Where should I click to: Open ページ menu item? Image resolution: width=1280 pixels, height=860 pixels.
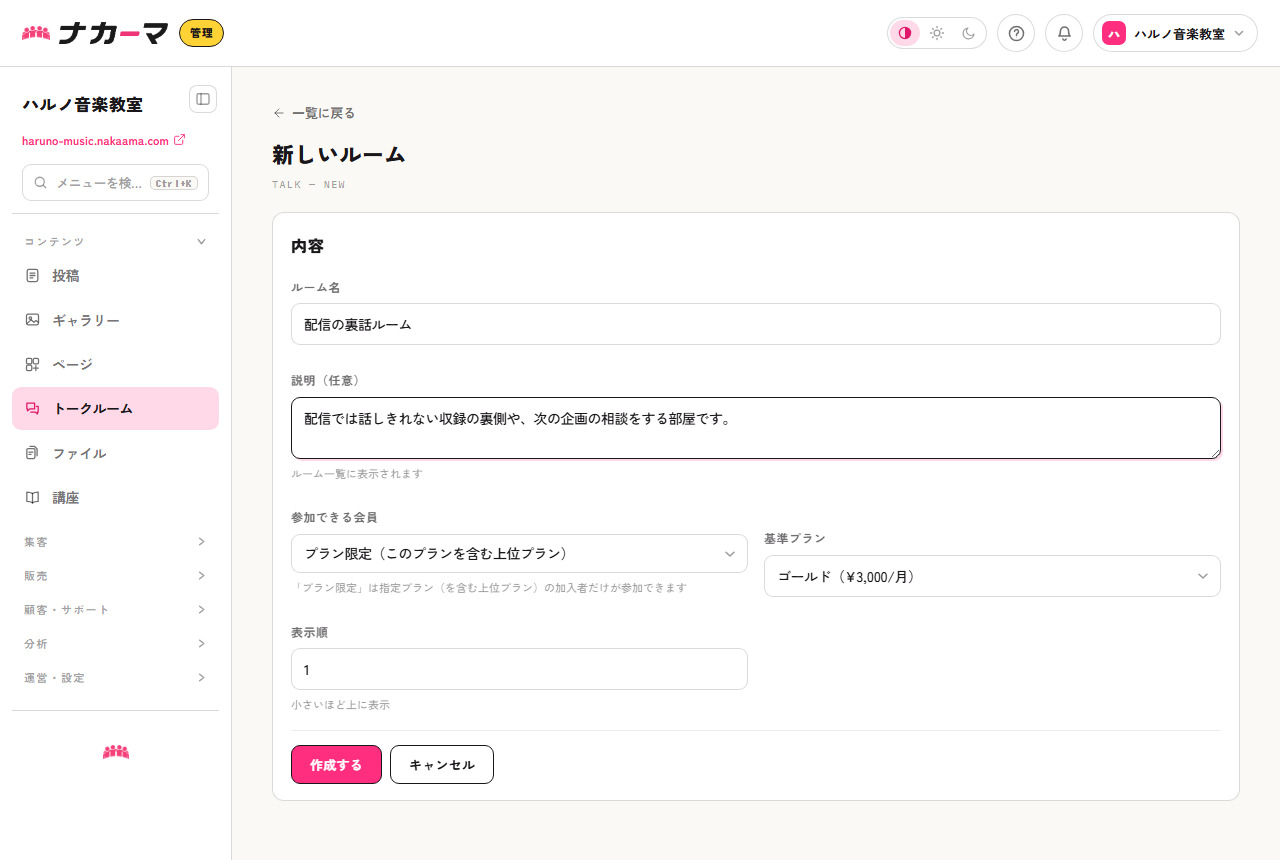[115, 364]
